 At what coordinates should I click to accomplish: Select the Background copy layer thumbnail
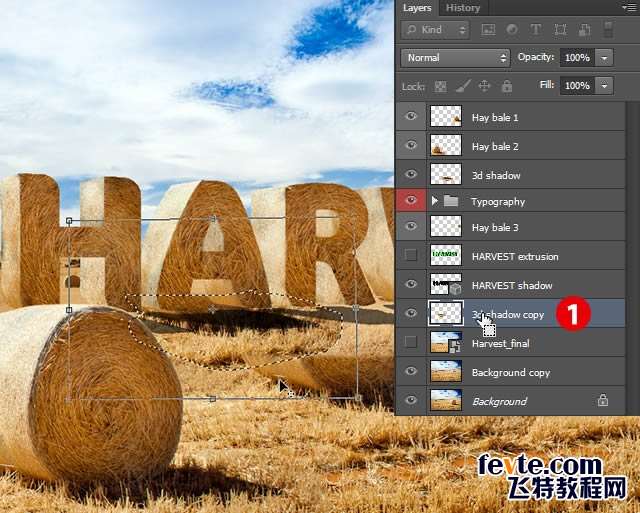[x=445, y=372]
